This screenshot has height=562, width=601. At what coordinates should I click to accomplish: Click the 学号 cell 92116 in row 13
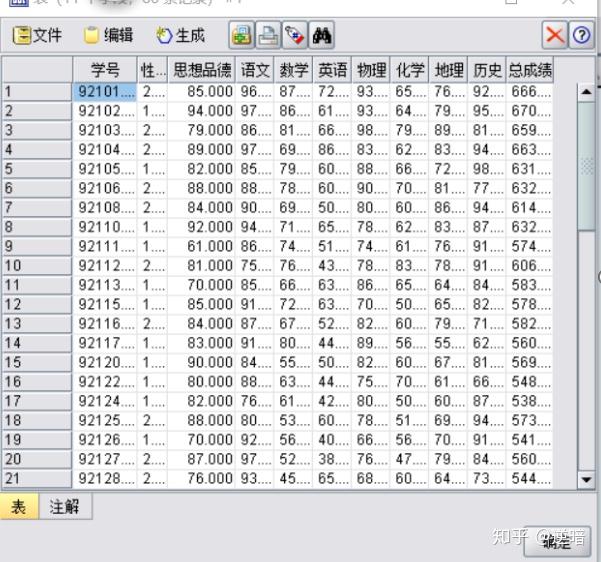pyautogui.click(x=105, y=324)
